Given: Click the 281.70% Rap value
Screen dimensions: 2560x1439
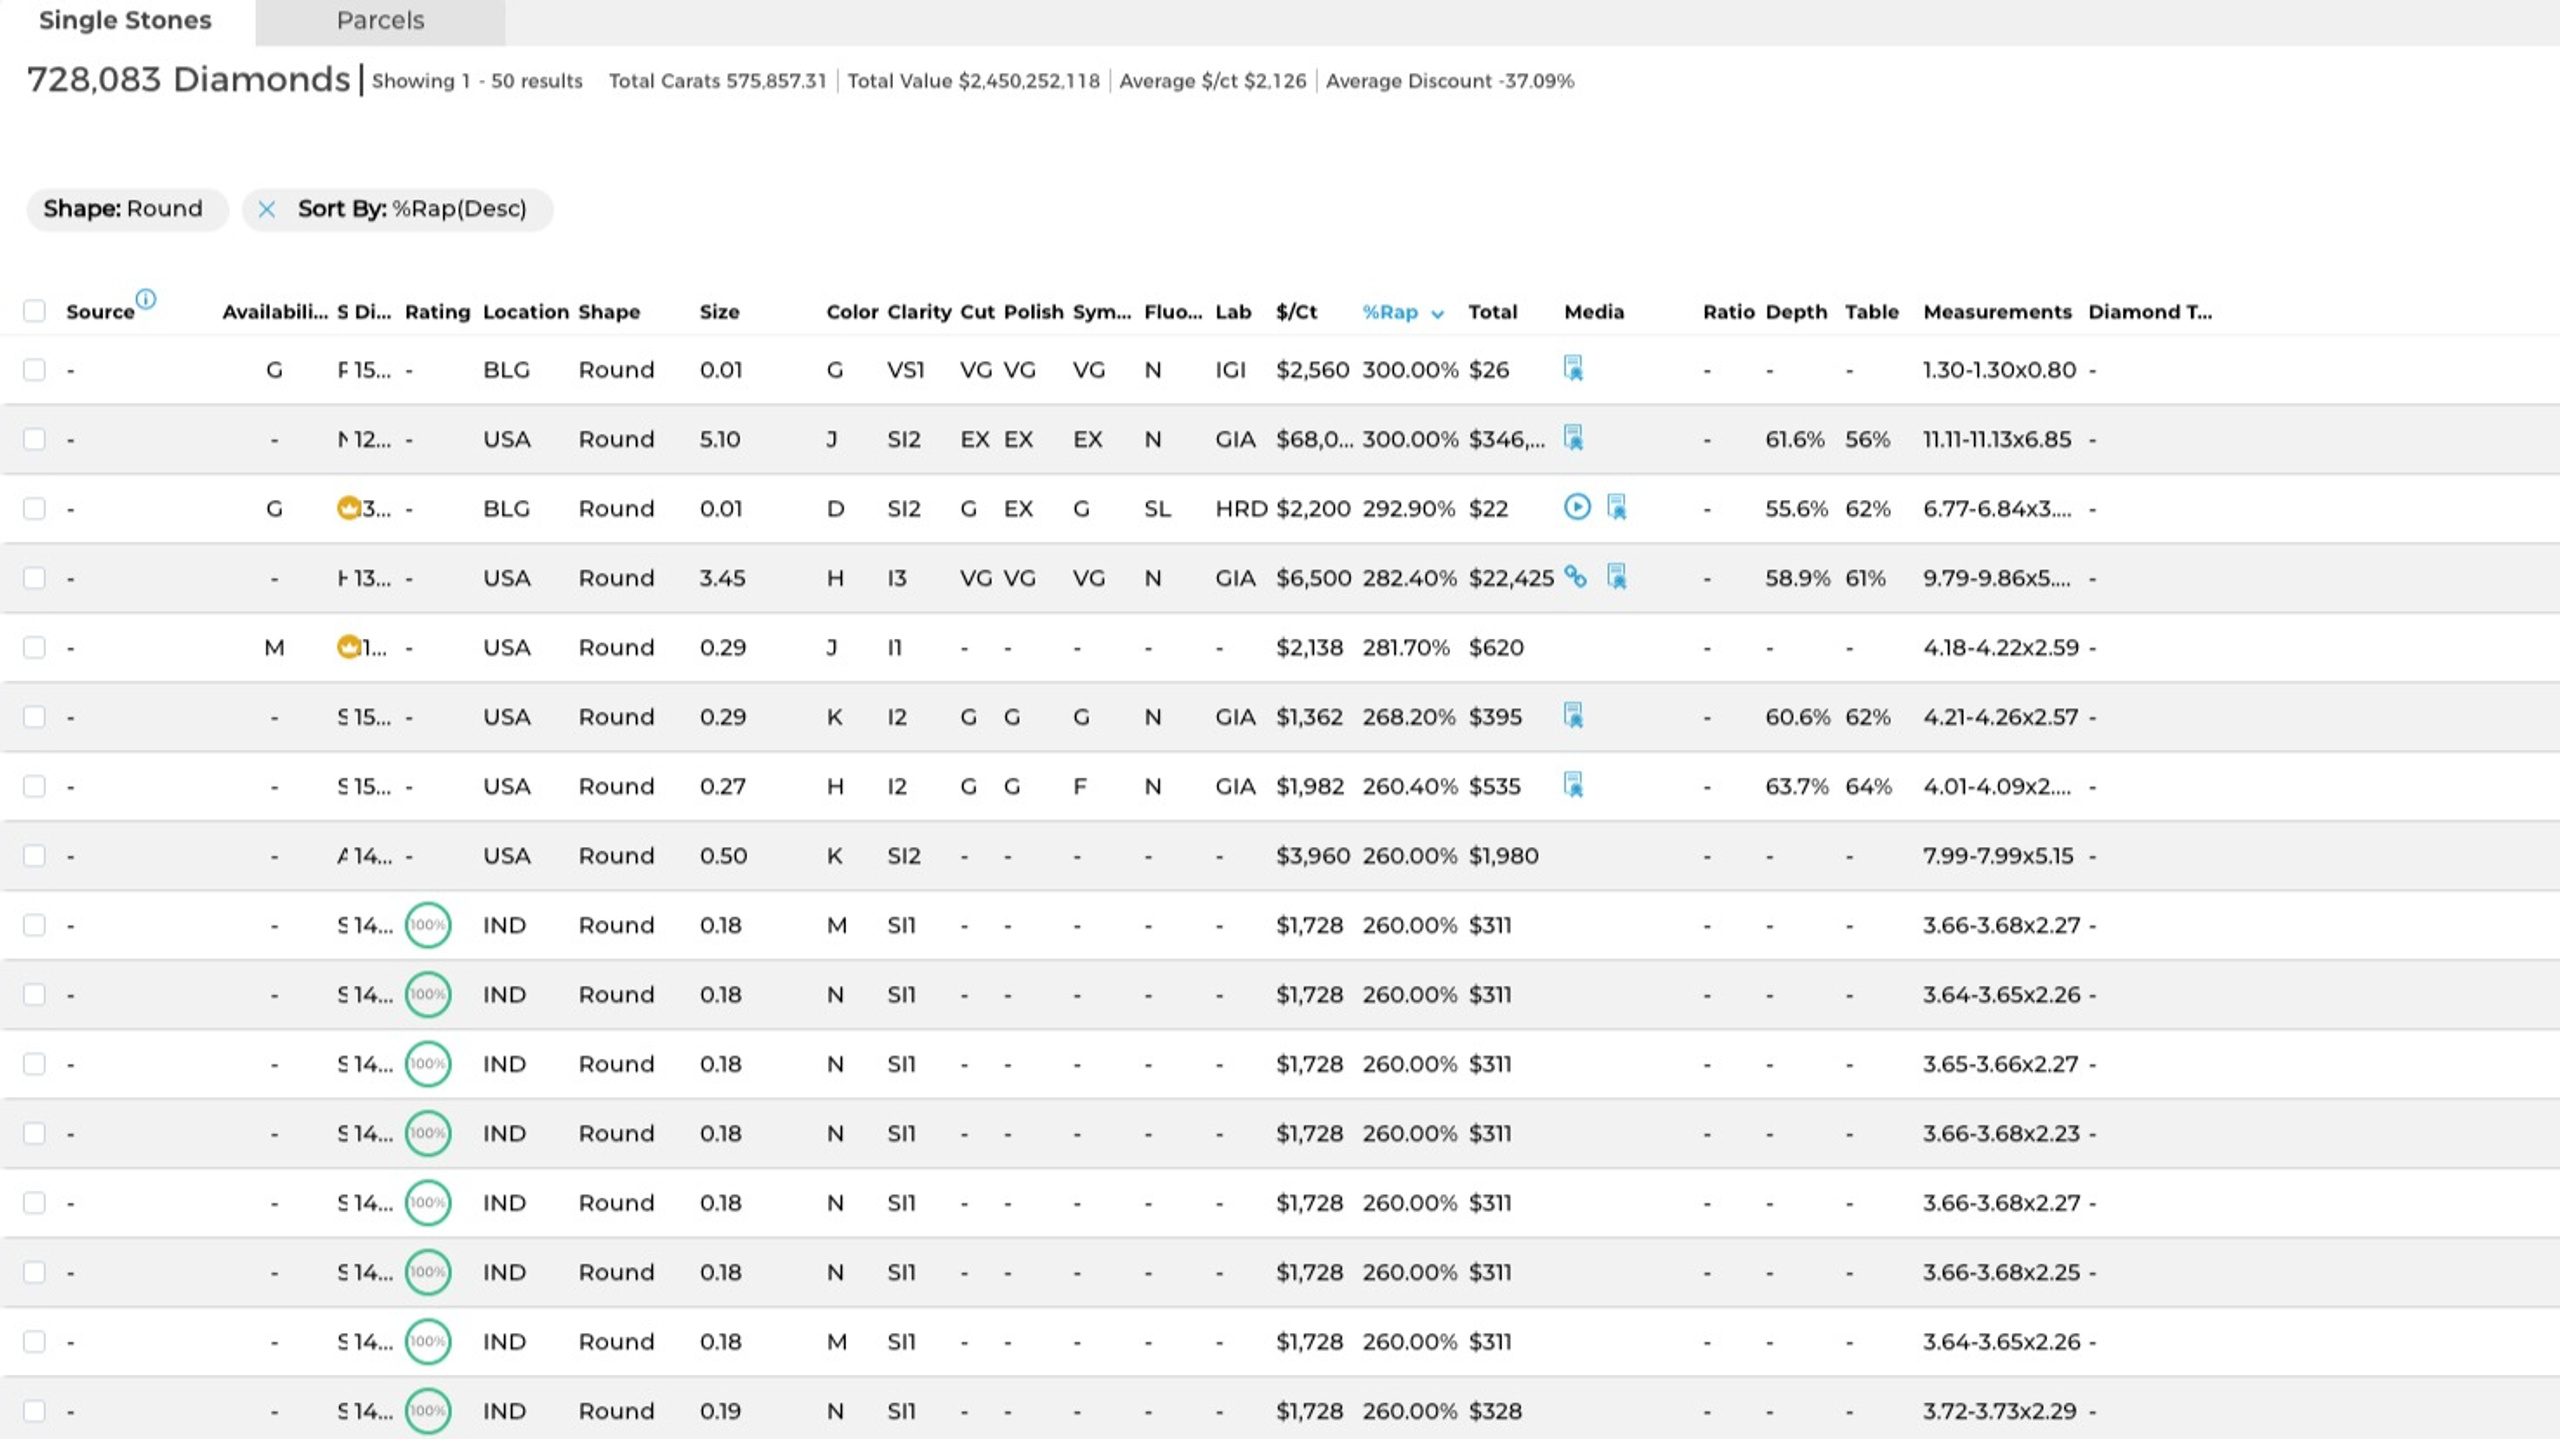Looking at the screenshot, I should coord(1405,647).
